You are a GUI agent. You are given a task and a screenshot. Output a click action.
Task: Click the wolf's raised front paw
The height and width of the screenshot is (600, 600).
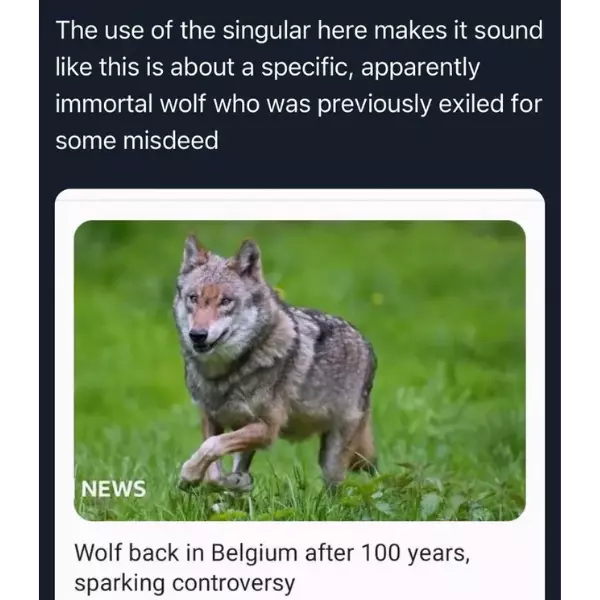point(195,471)
